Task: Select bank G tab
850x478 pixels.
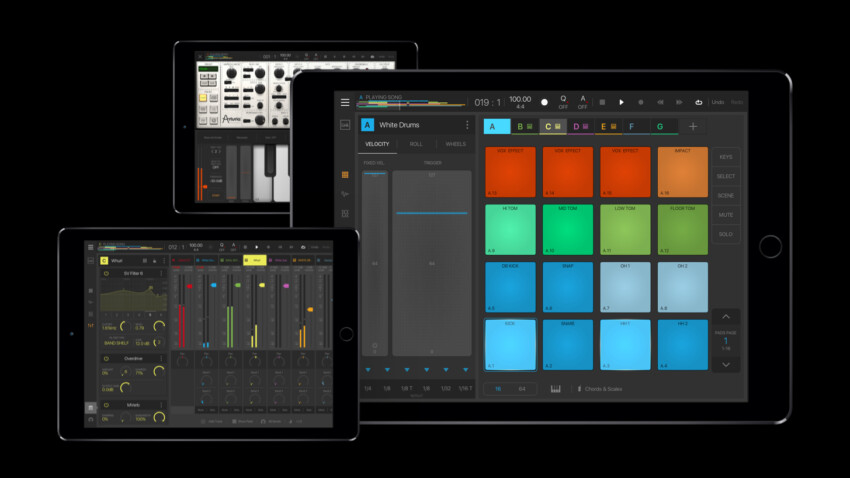Action: point(665,126)
